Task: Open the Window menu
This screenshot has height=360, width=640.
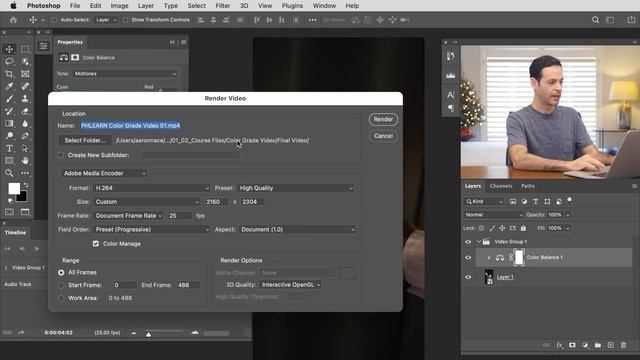Action: tap(324, 6)
